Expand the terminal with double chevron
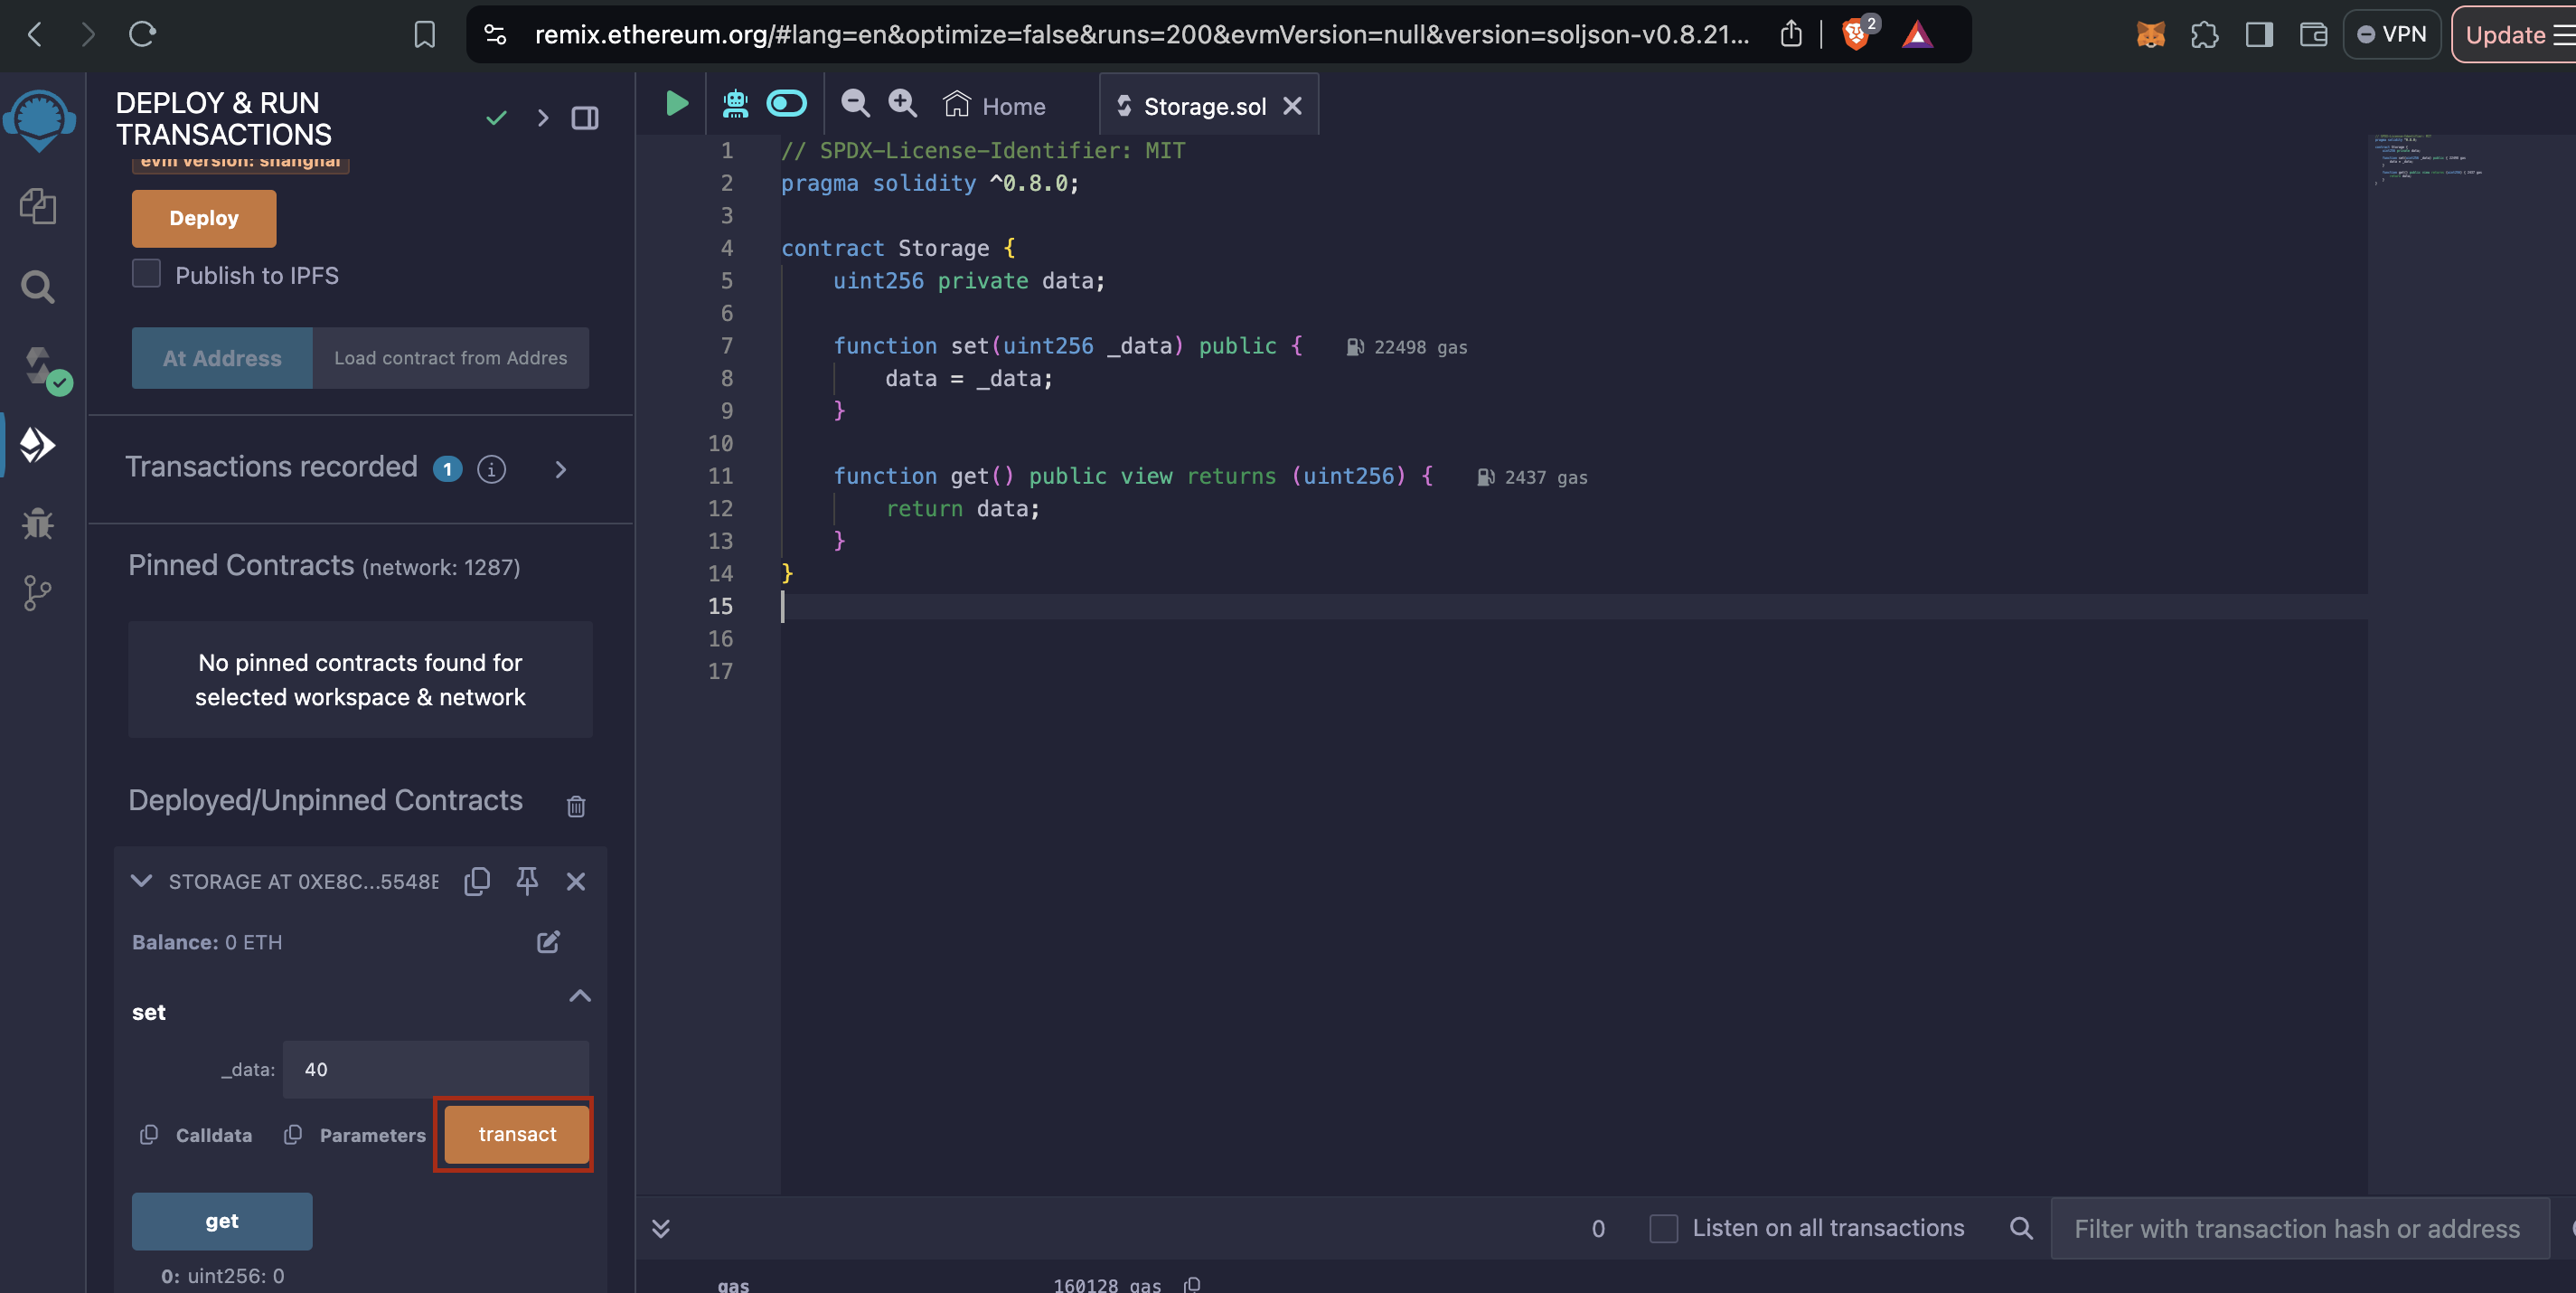2576x1293 pixels. click(661, 1228)
